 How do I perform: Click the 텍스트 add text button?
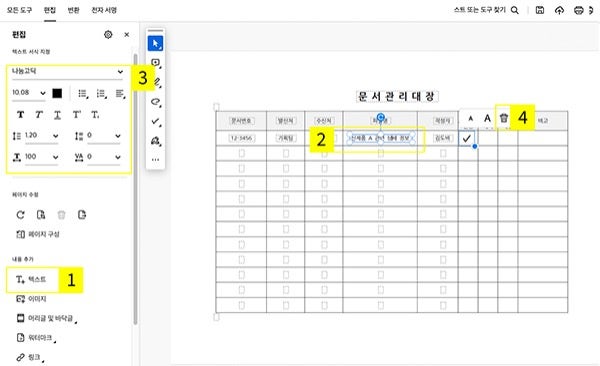[x=31, y=279]
